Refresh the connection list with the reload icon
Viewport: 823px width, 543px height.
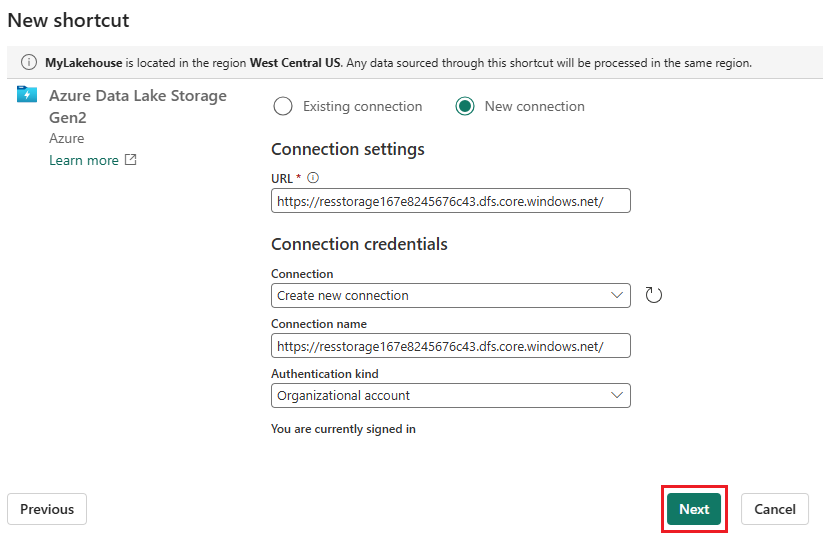click(x=653, y=295)
